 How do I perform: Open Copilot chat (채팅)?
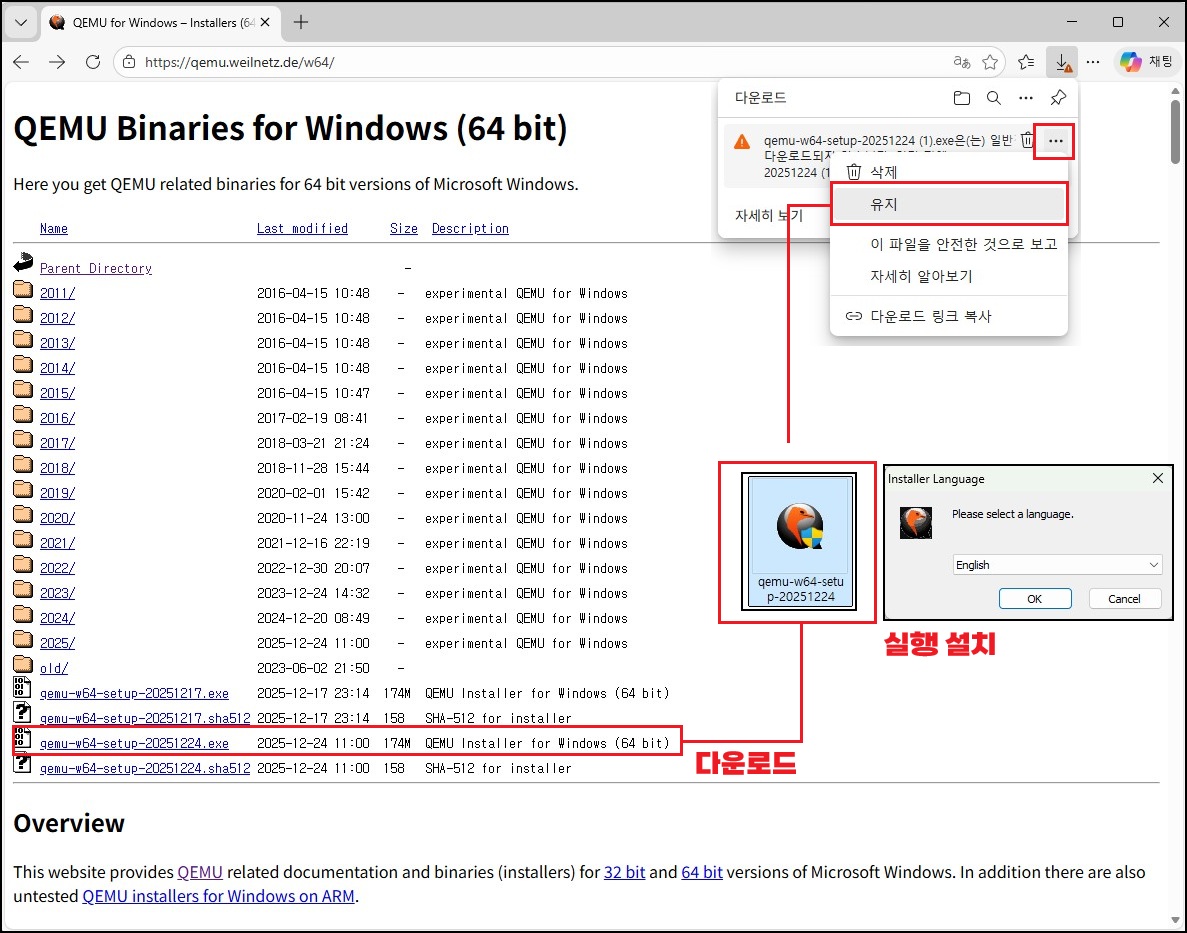coord(1146,62)
